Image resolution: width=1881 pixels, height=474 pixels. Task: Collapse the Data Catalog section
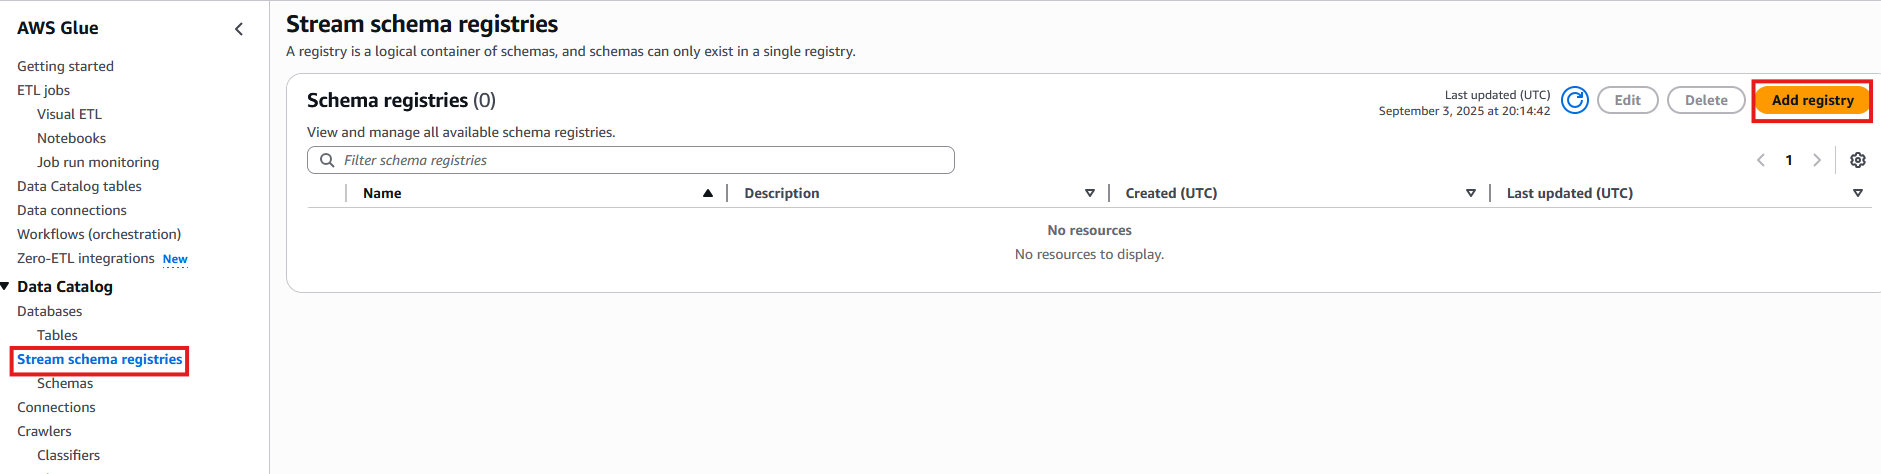point(6,287)
